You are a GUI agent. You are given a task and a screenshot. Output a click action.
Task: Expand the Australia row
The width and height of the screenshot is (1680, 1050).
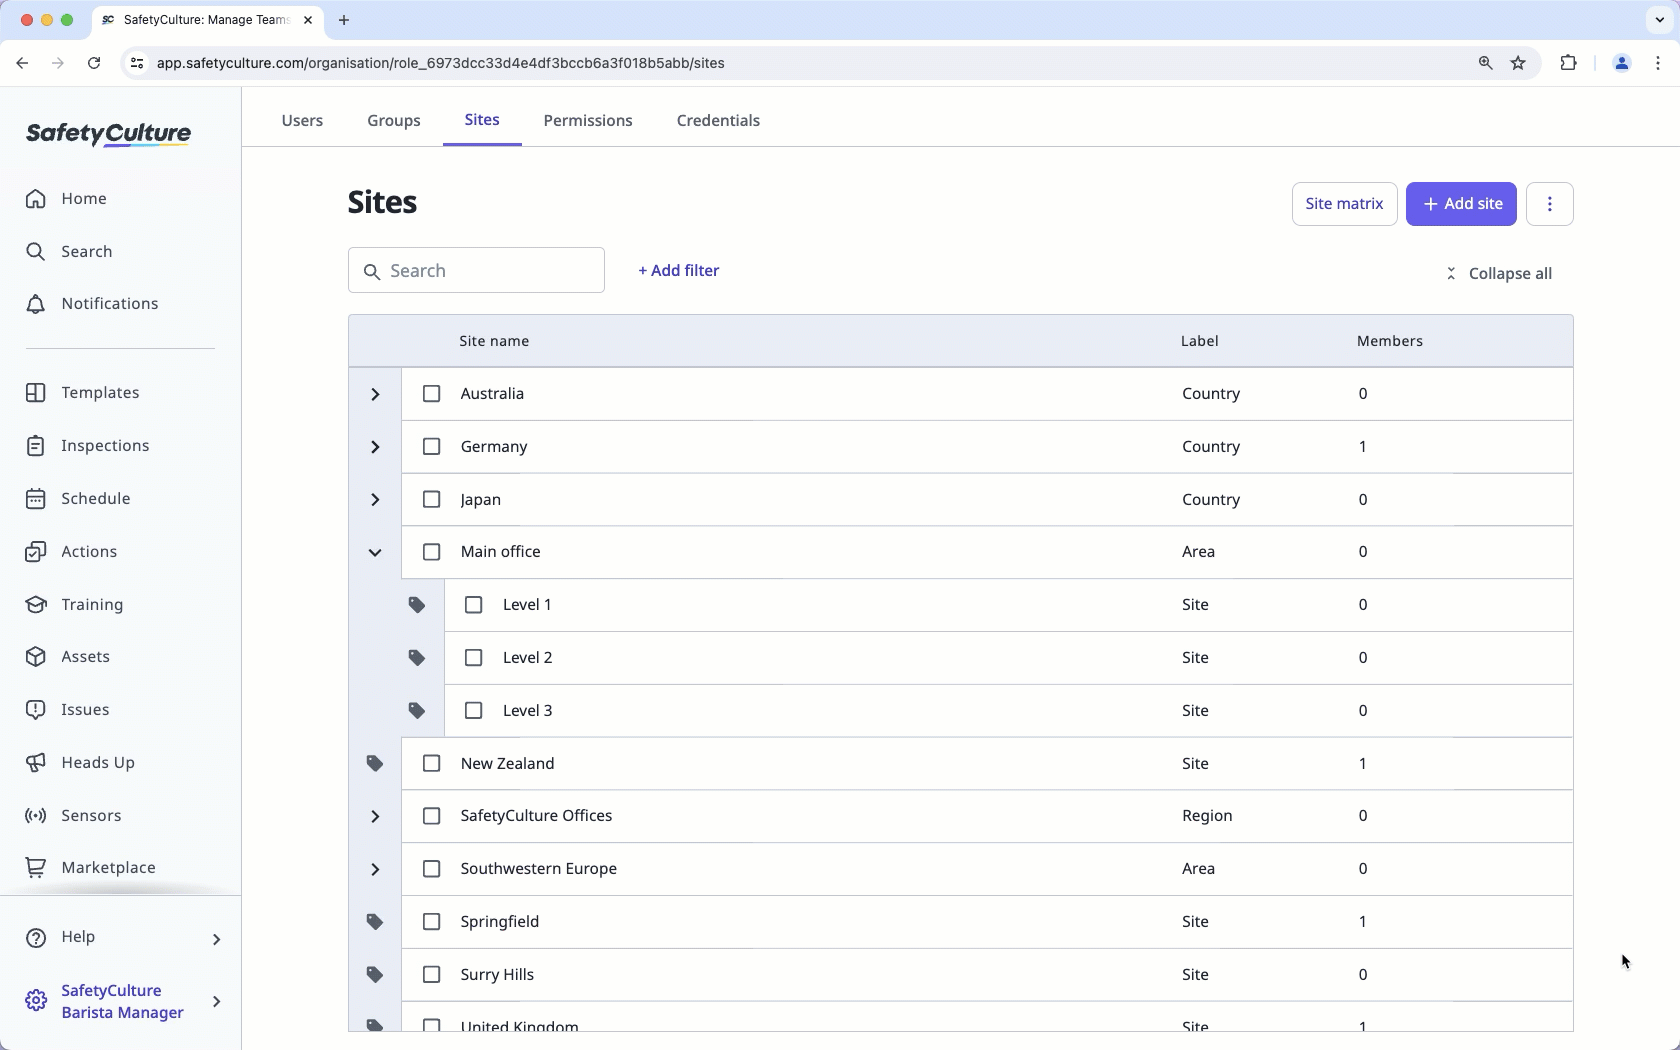pyautogui.click(x=375, y=394)
